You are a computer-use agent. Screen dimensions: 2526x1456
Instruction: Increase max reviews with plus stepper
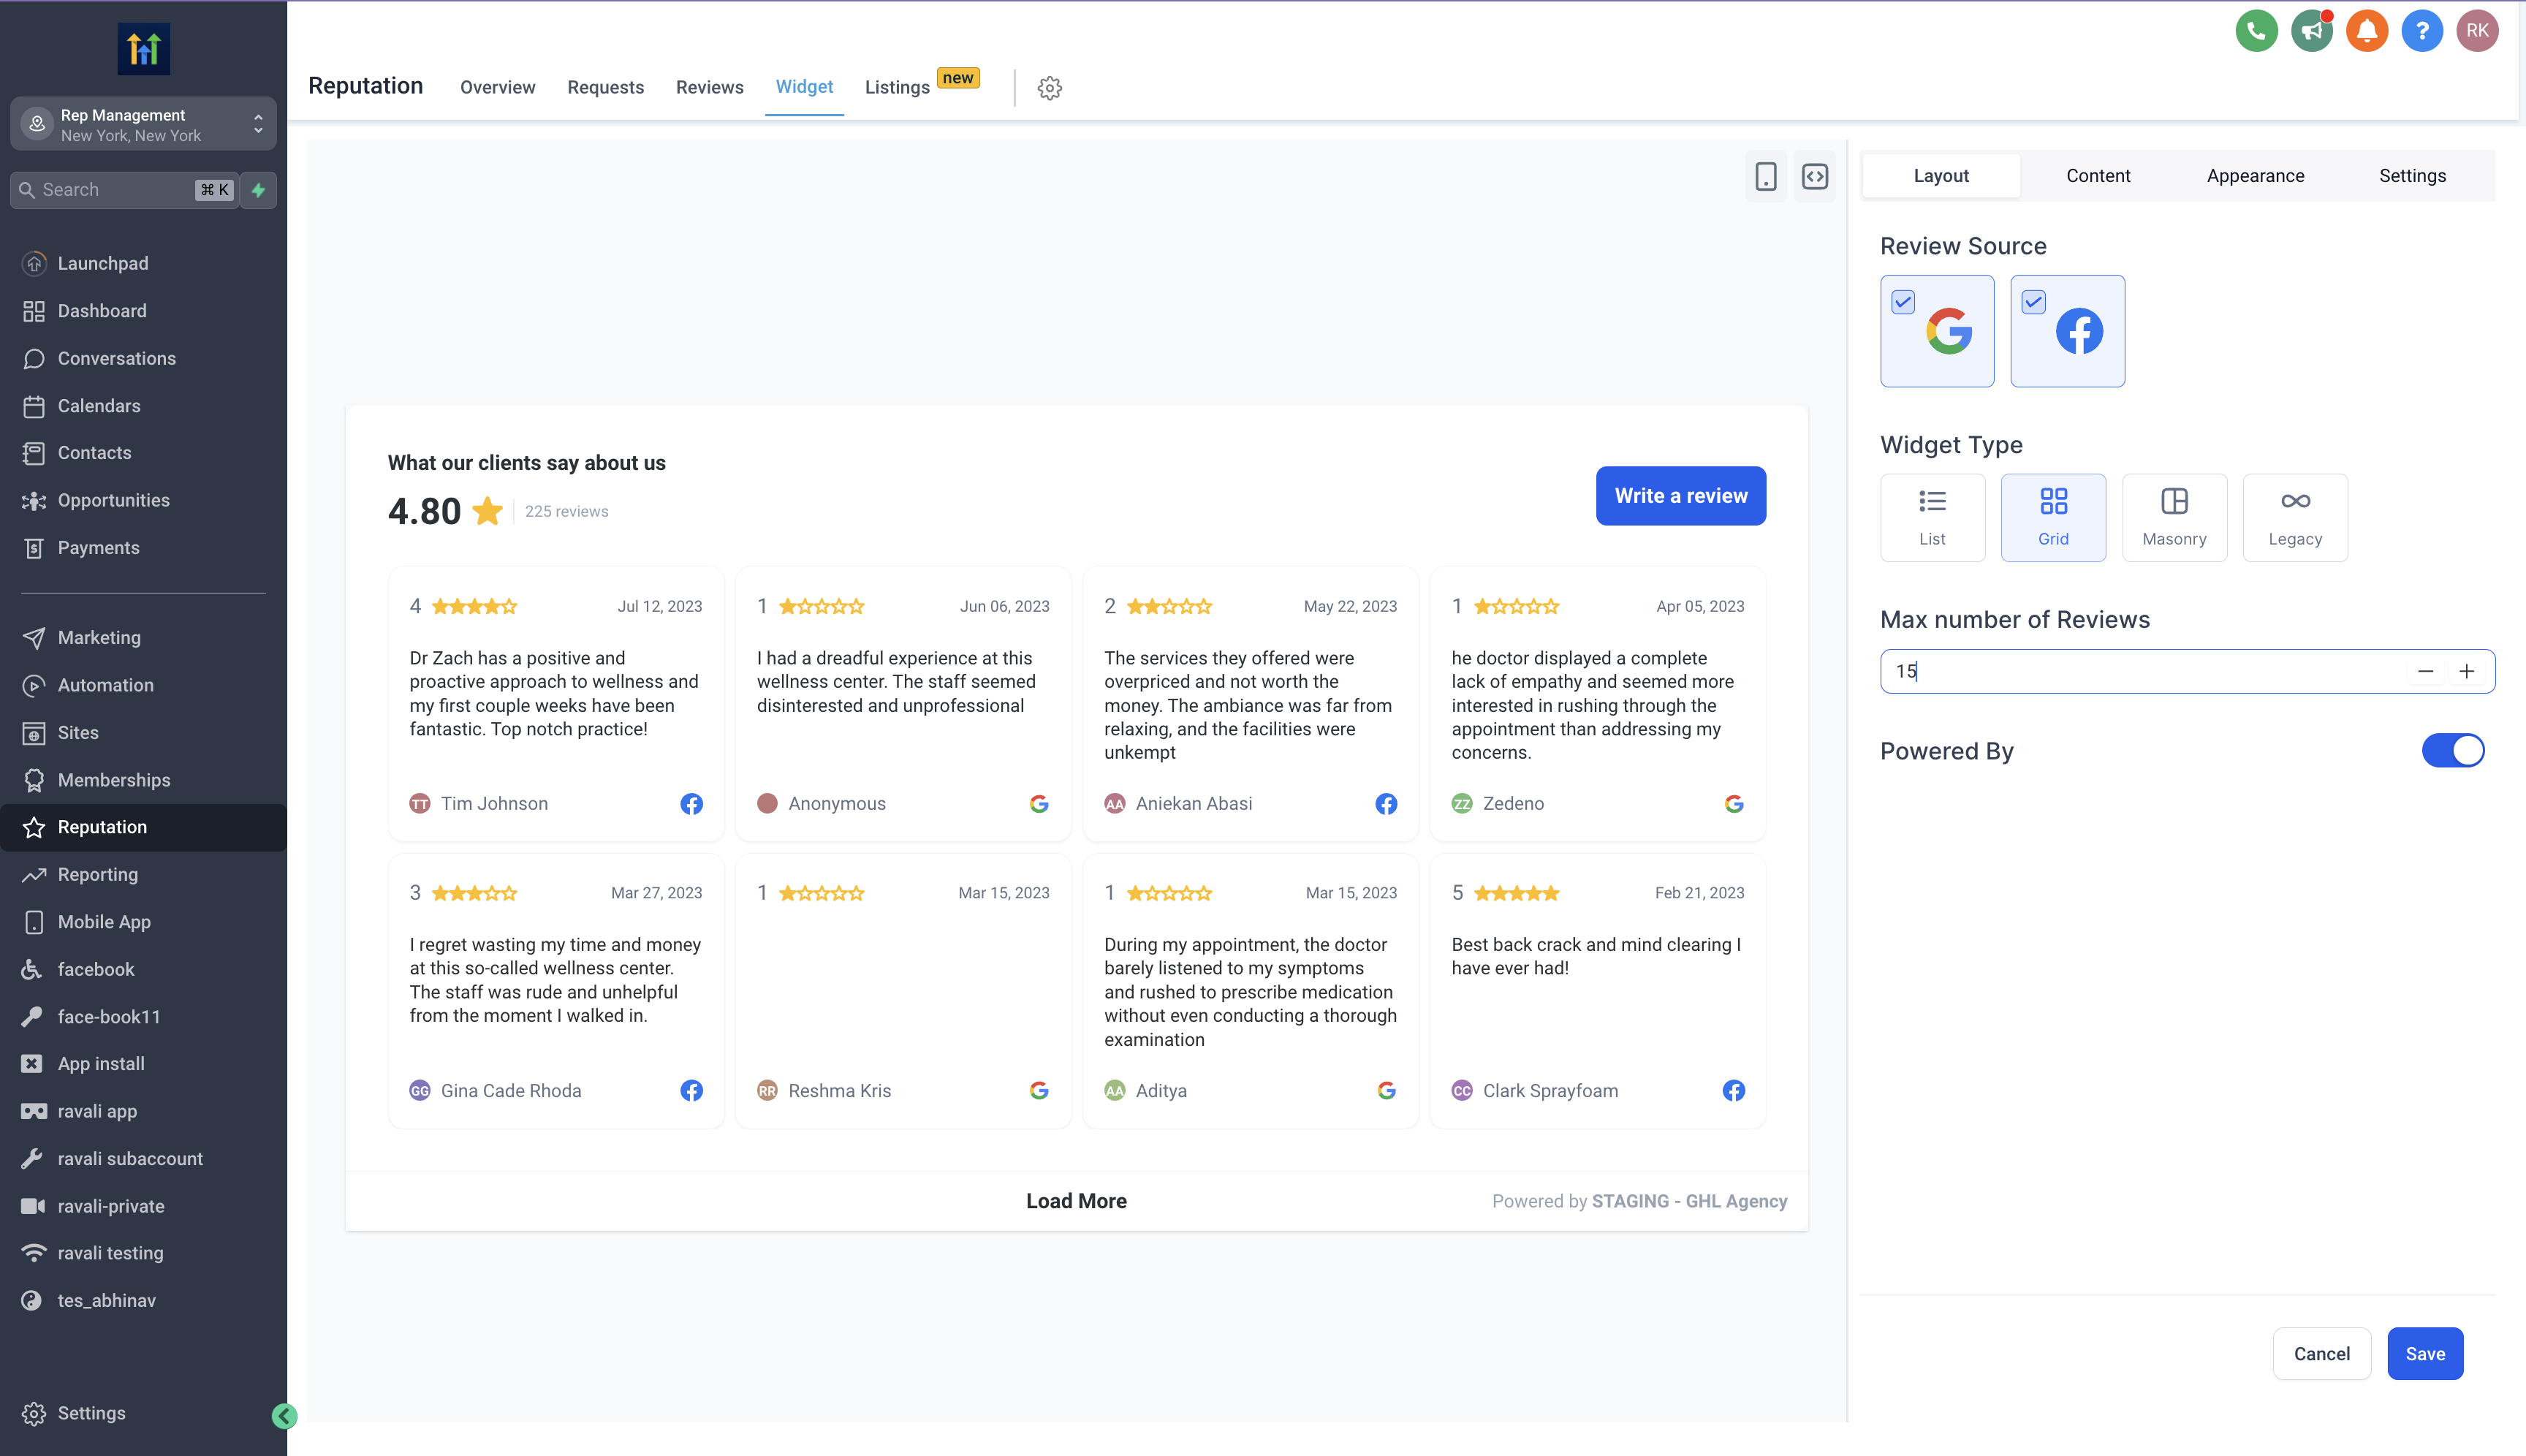(2466, 671)
